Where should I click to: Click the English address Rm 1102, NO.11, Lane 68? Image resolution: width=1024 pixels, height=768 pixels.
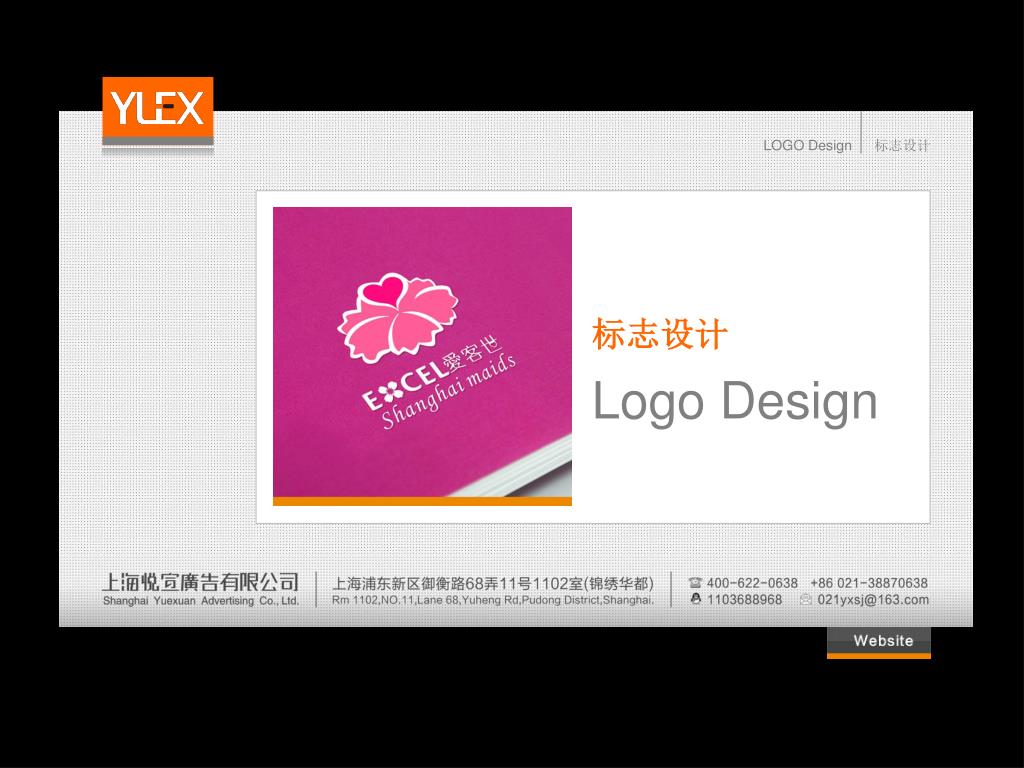[x=493, y=600]
